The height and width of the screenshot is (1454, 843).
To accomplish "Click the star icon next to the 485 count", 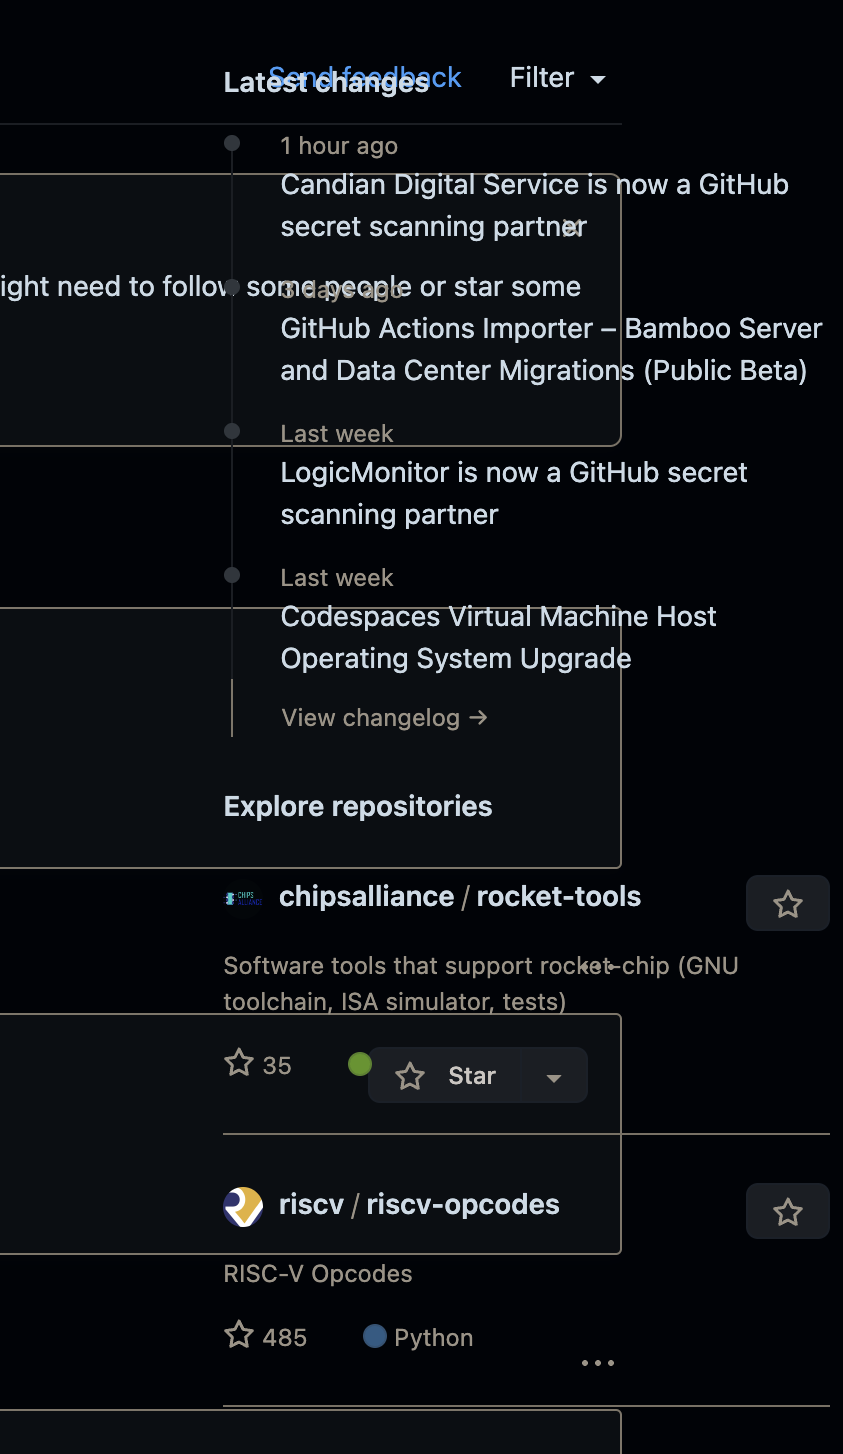I will click(x=239, y=1335).
